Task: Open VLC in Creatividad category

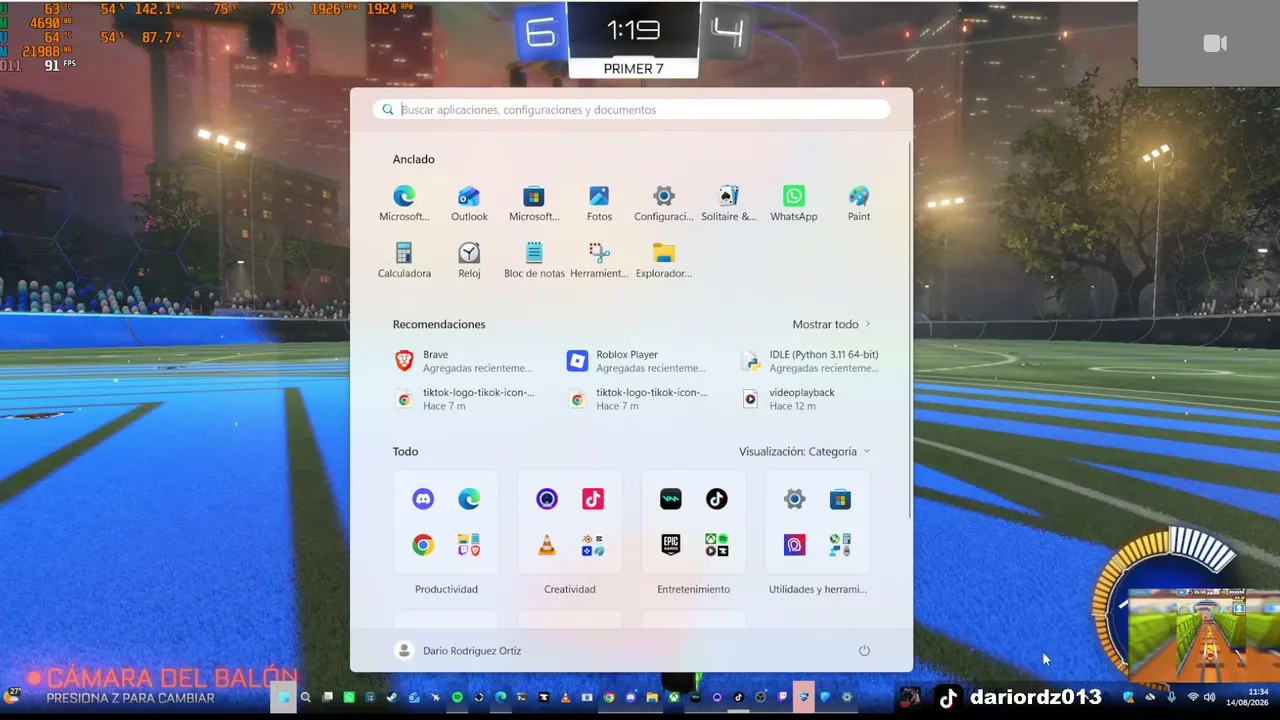Action: click(x=547, y=545)
